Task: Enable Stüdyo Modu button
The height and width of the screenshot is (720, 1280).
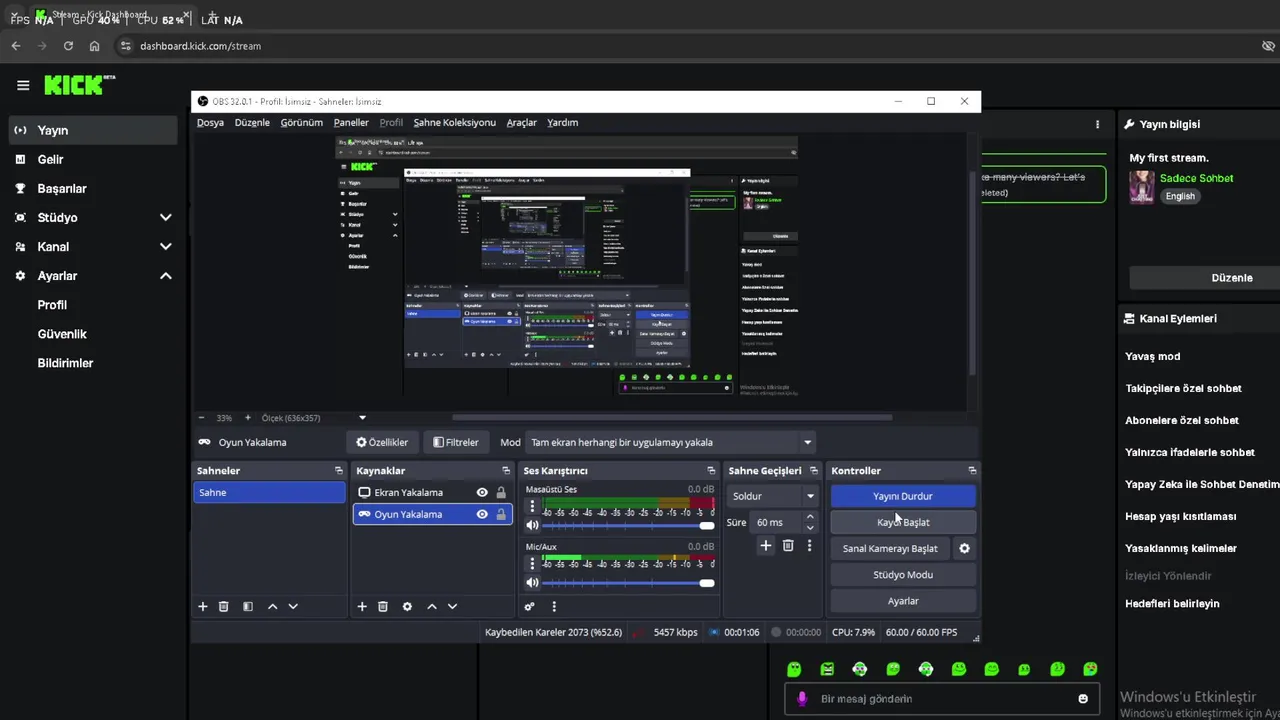Action: (x=903, y=575)
